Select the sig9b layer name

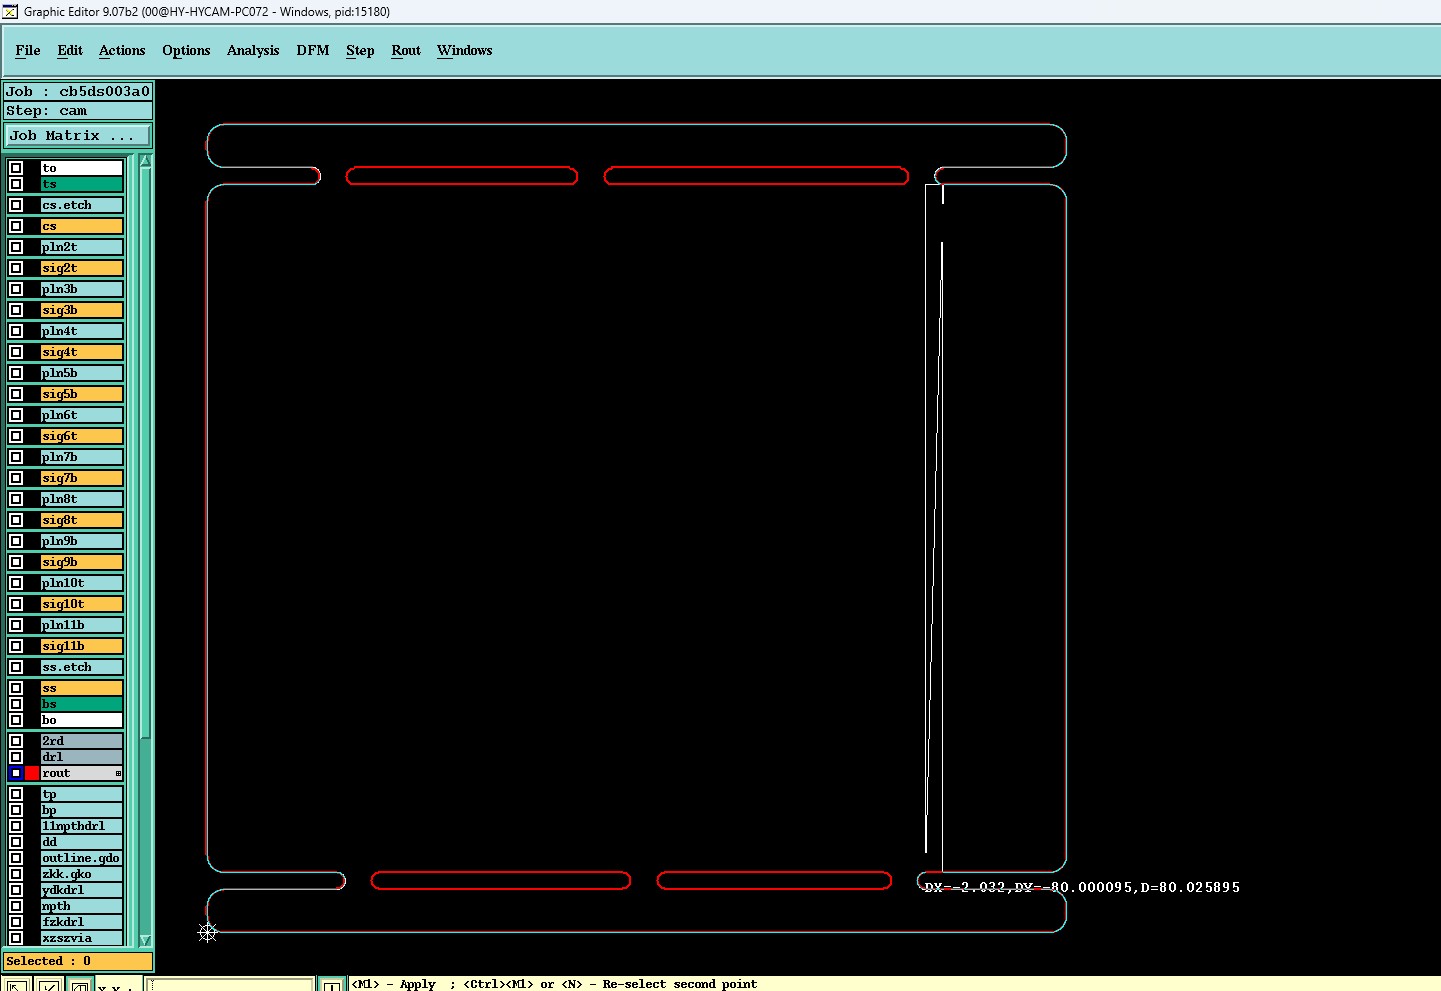(81, 562)
